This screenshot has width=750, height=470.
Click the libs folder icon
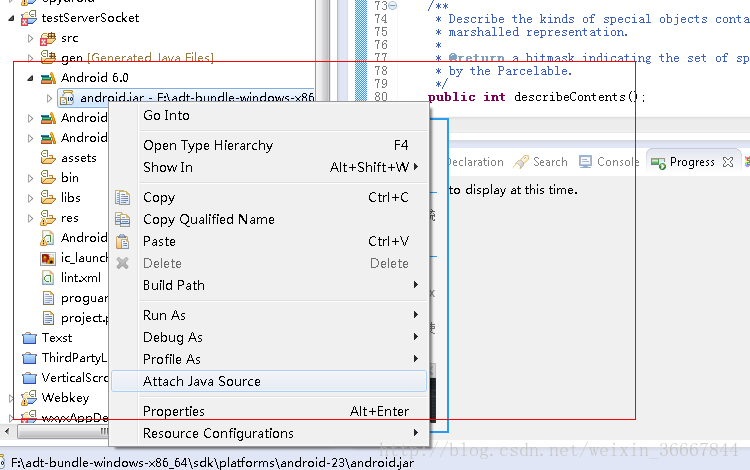pyautogui.click(x=47, y=197)
